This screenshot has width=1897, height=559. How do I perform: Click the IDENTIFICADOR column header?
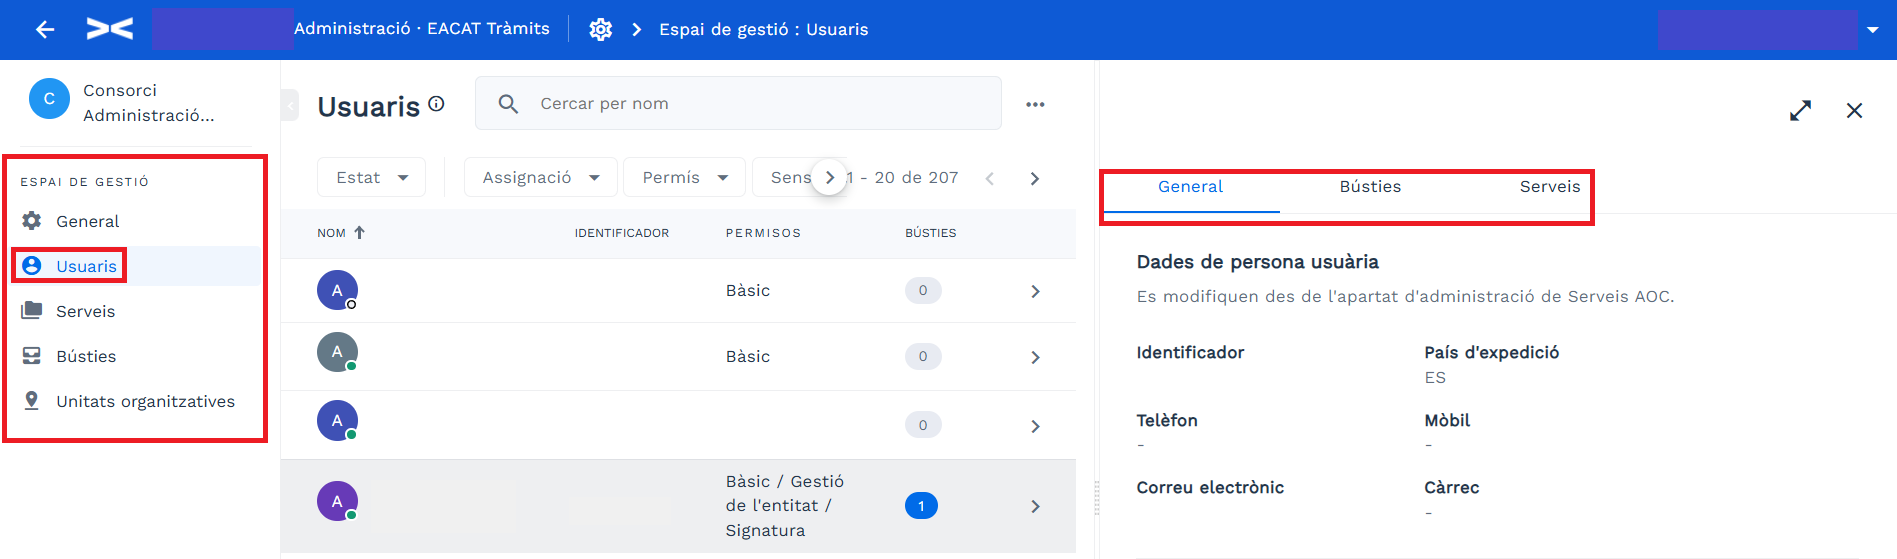pyautogui.click(x=622, y=233)
